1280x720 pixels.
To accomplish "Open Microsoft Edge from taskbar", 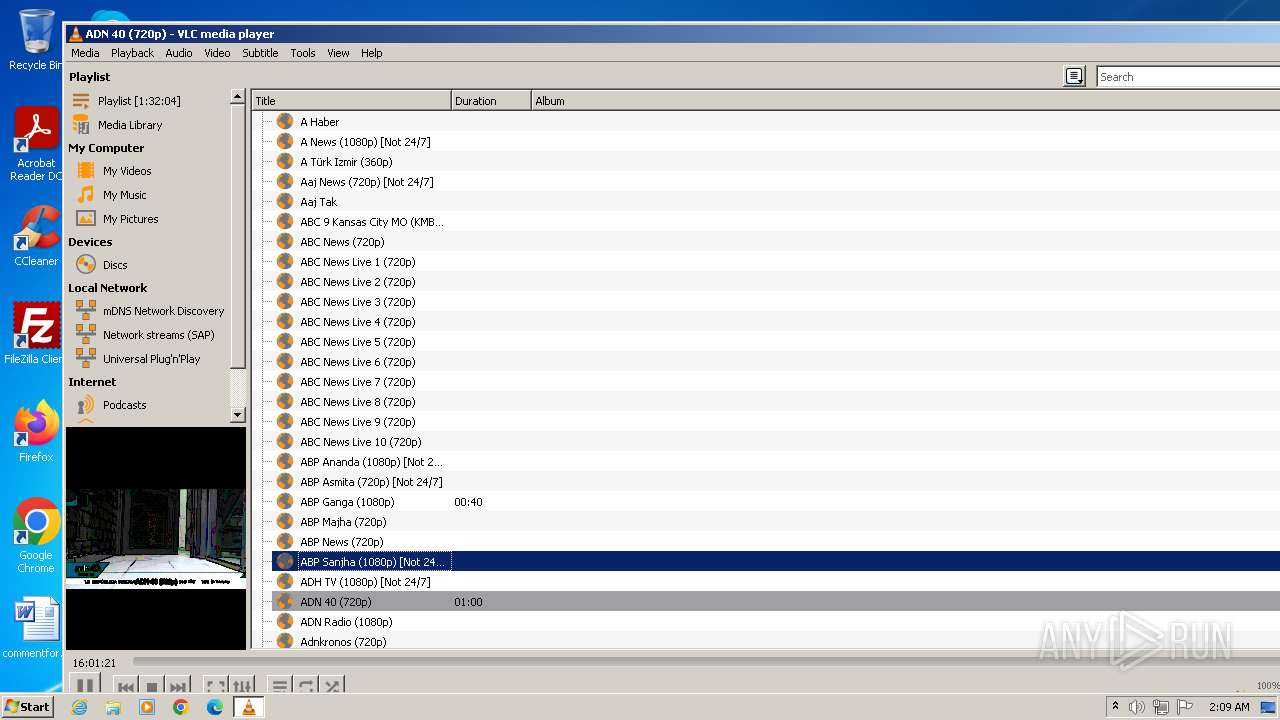I will (x=215, y=707).
